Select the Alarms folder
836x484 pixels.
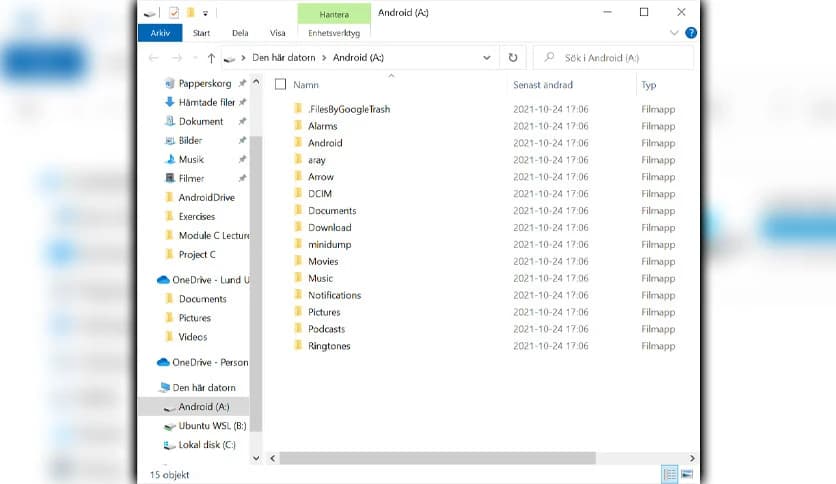point(323,126)
